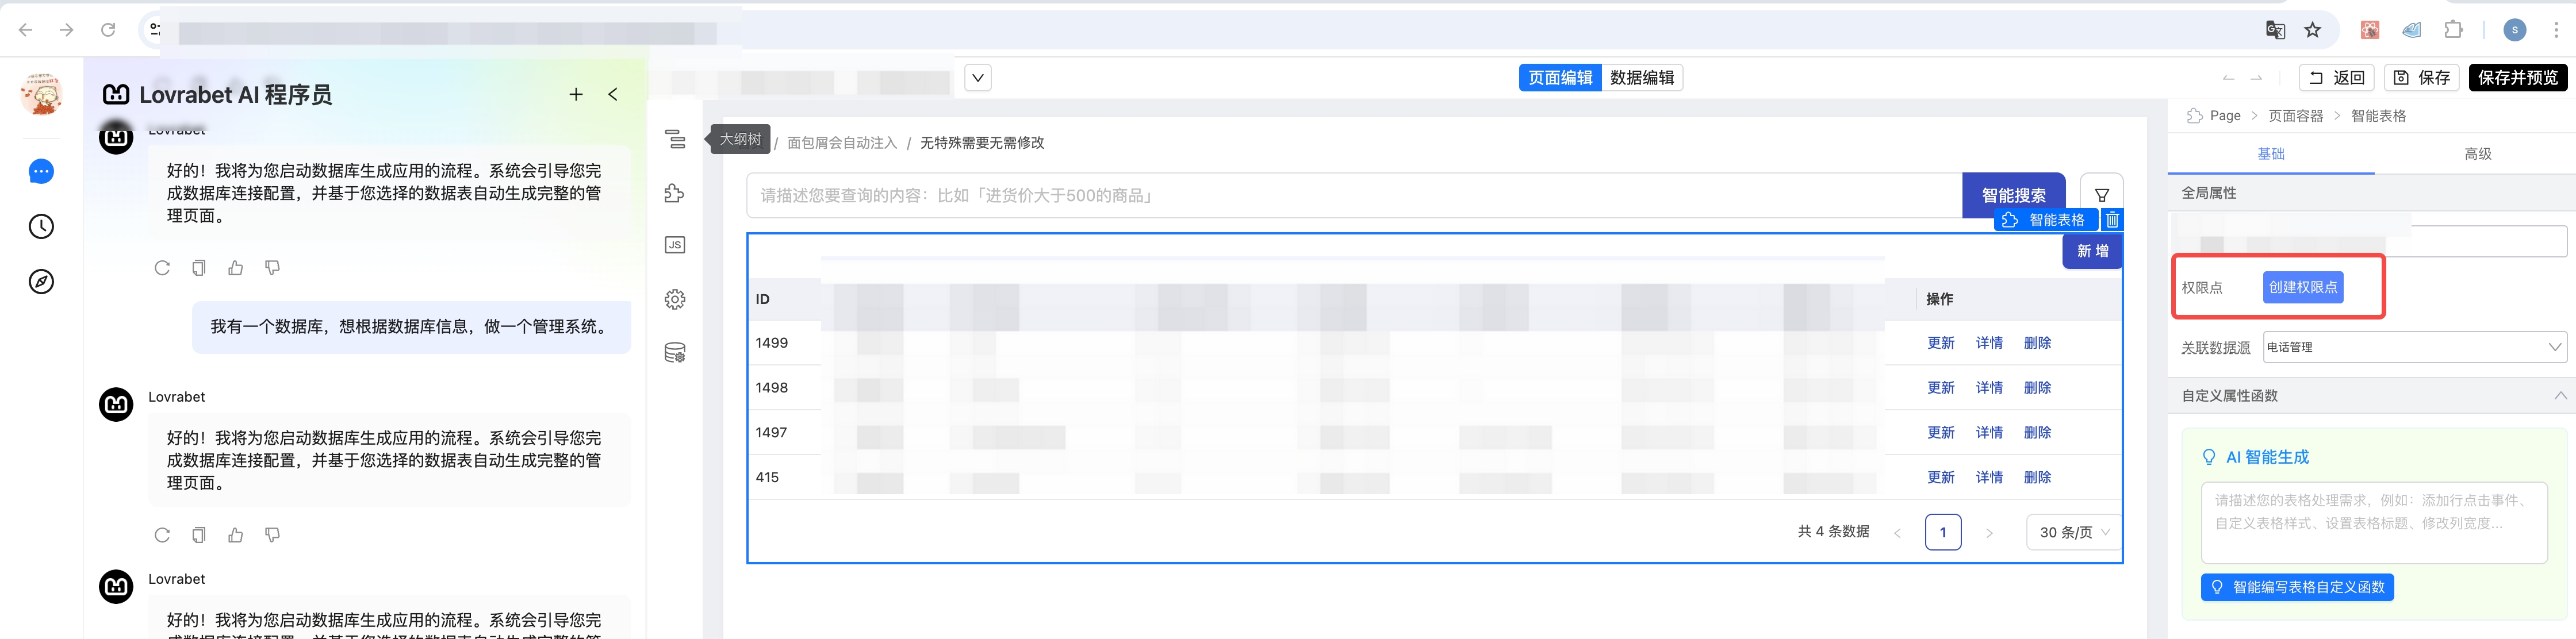Click 删除 for row 1497

coord(2037,433)
